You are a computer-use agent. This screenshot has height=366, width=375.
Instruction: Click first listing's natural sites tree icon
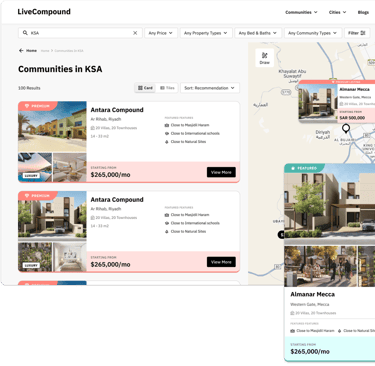coord(167,142)
